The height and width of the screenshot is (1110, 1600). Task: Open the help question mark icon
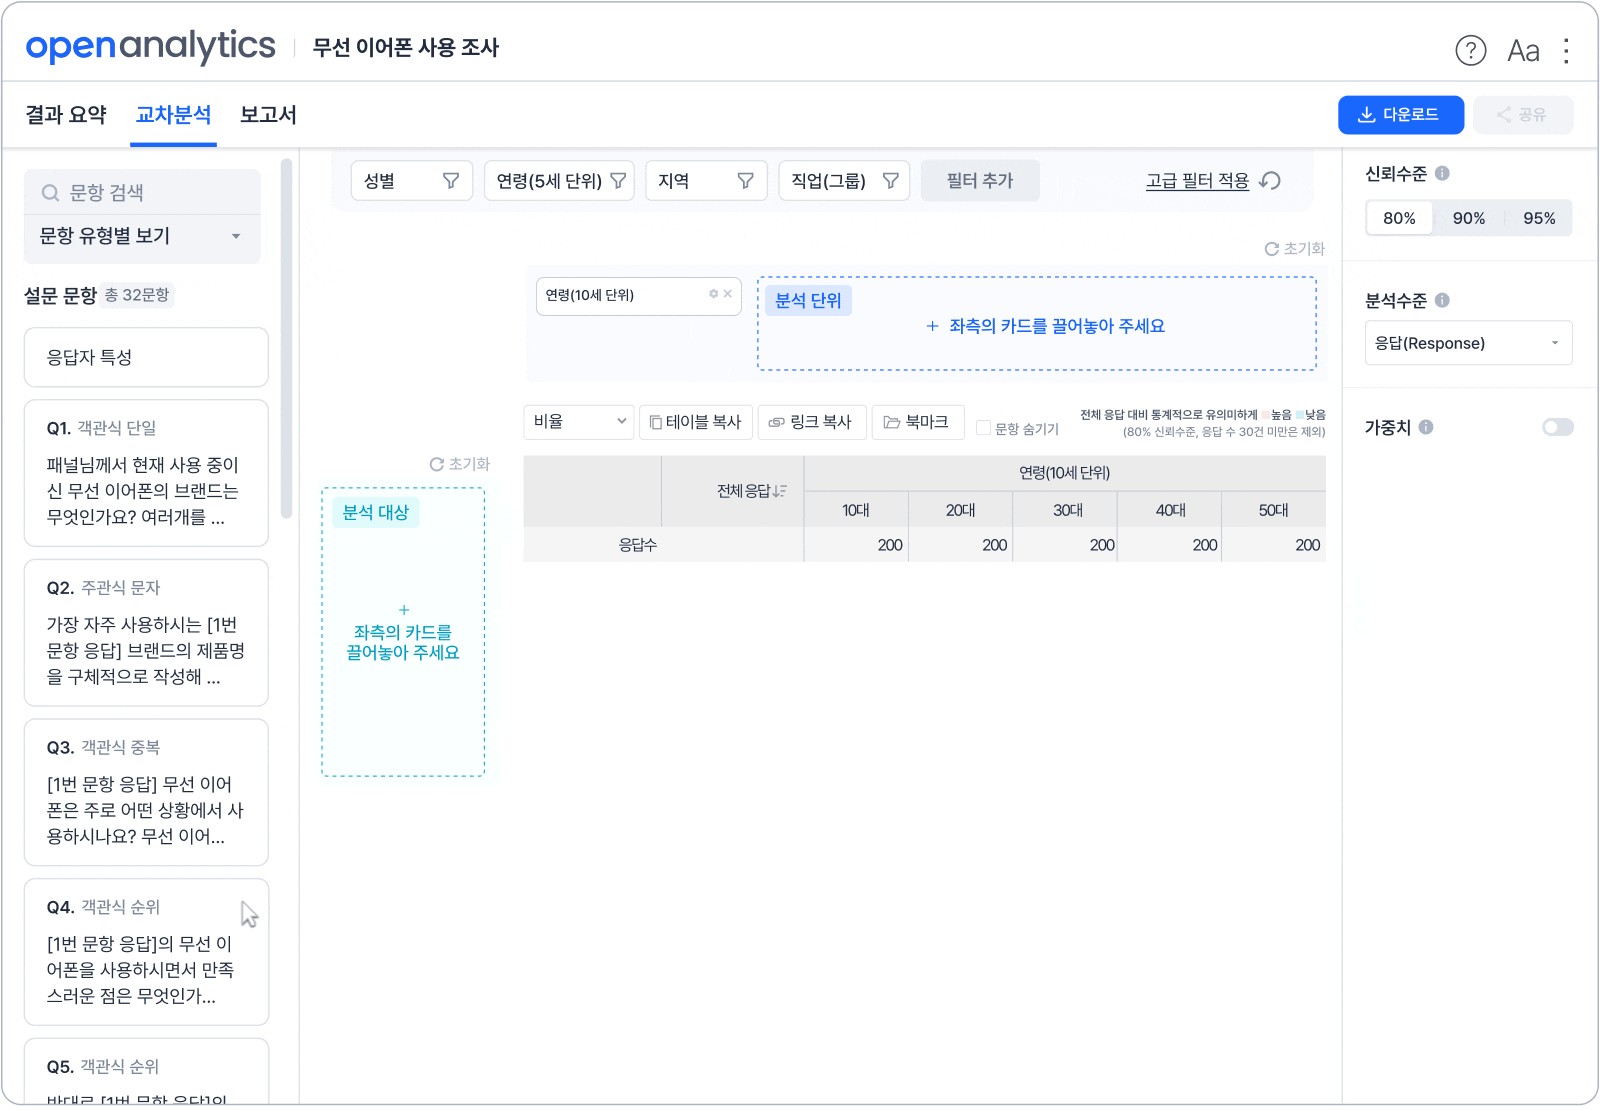point(1470,50)
